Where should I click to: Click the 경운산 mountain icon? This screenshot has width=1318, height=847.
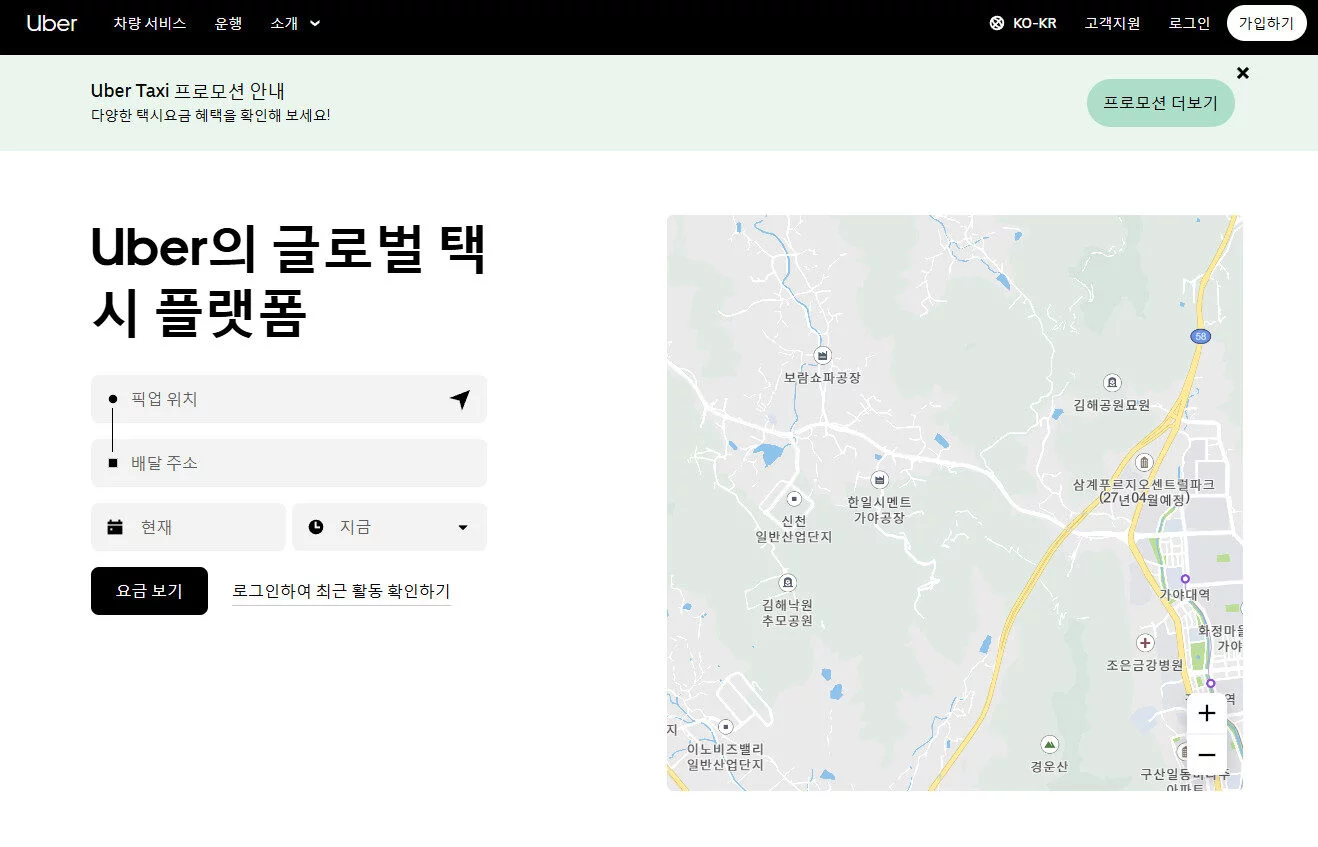(1049, 745)
